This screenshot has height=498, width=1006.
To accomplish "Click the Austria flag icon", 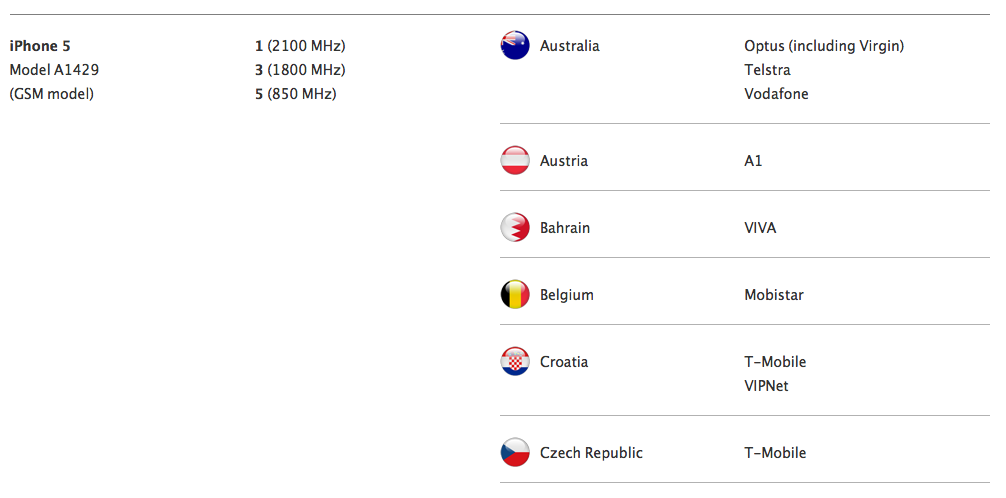I will pos(515,161).
